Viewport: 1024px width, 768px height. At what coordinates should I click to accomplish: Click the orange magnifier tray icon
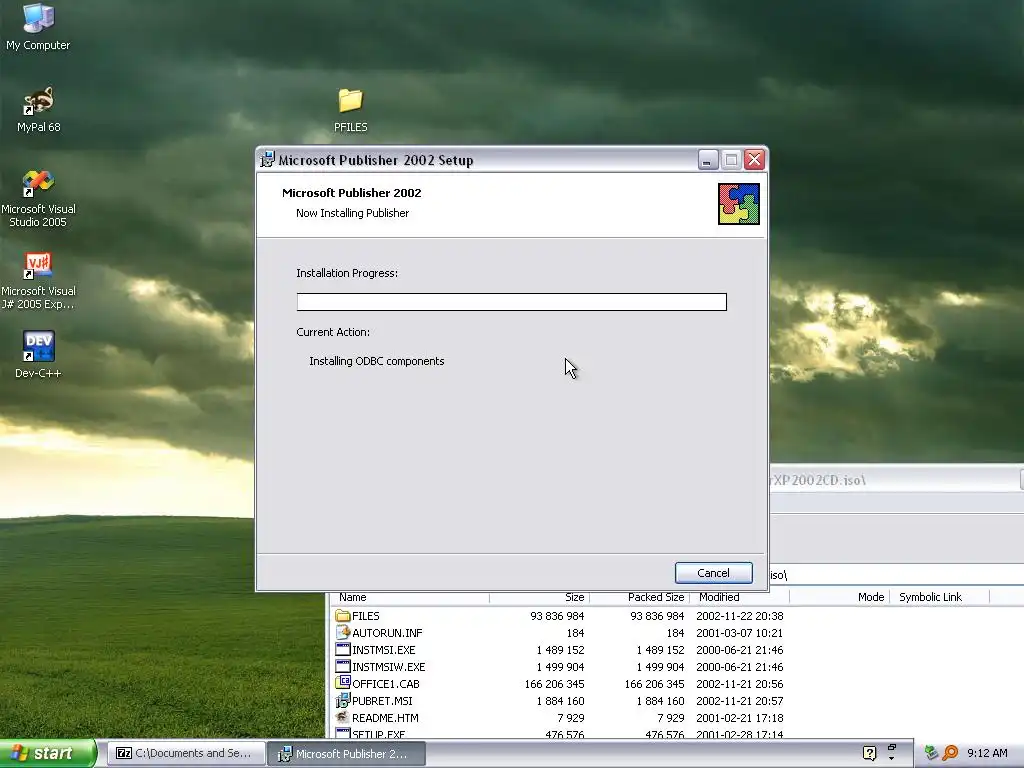(950, 753)
